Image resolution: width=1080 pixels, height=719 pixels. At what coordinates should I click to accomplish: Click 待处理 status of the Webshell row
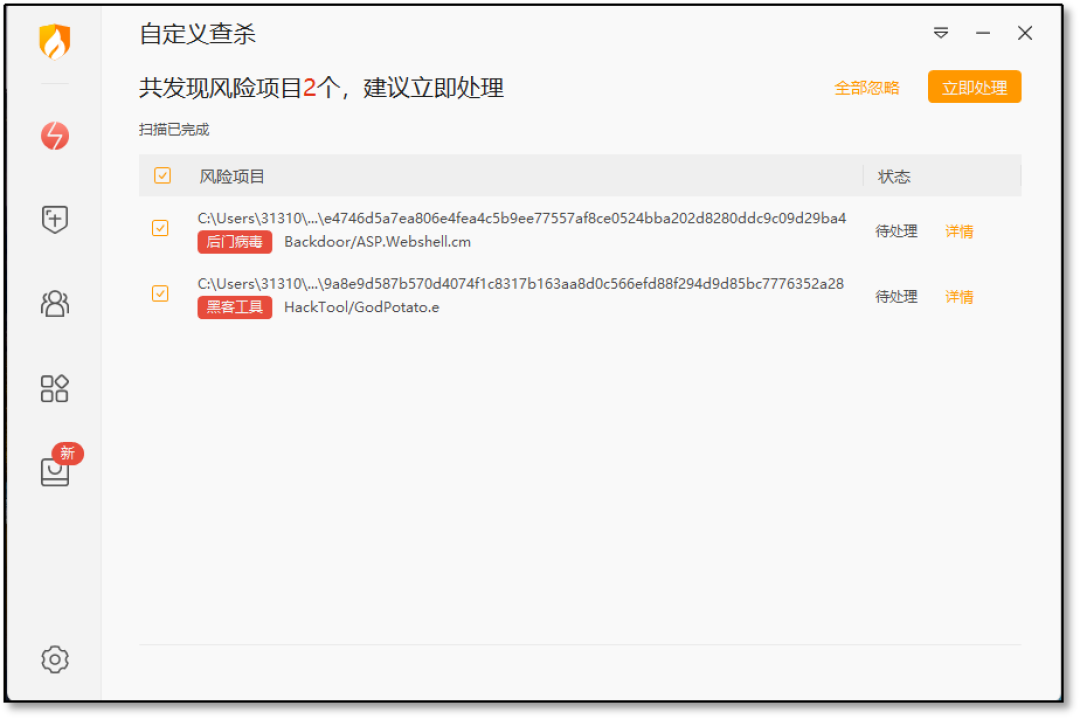[896, 231]
